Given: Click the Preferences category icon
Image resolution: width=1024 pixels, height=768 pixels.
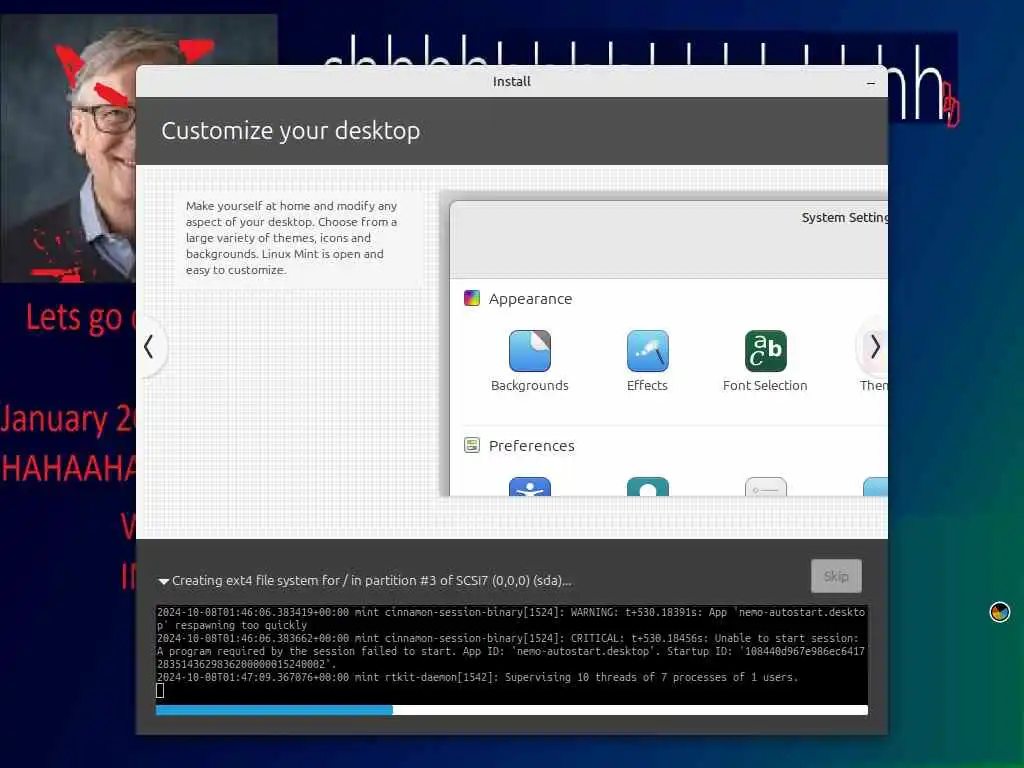Looking at the screenshot, I should point(472,445).
